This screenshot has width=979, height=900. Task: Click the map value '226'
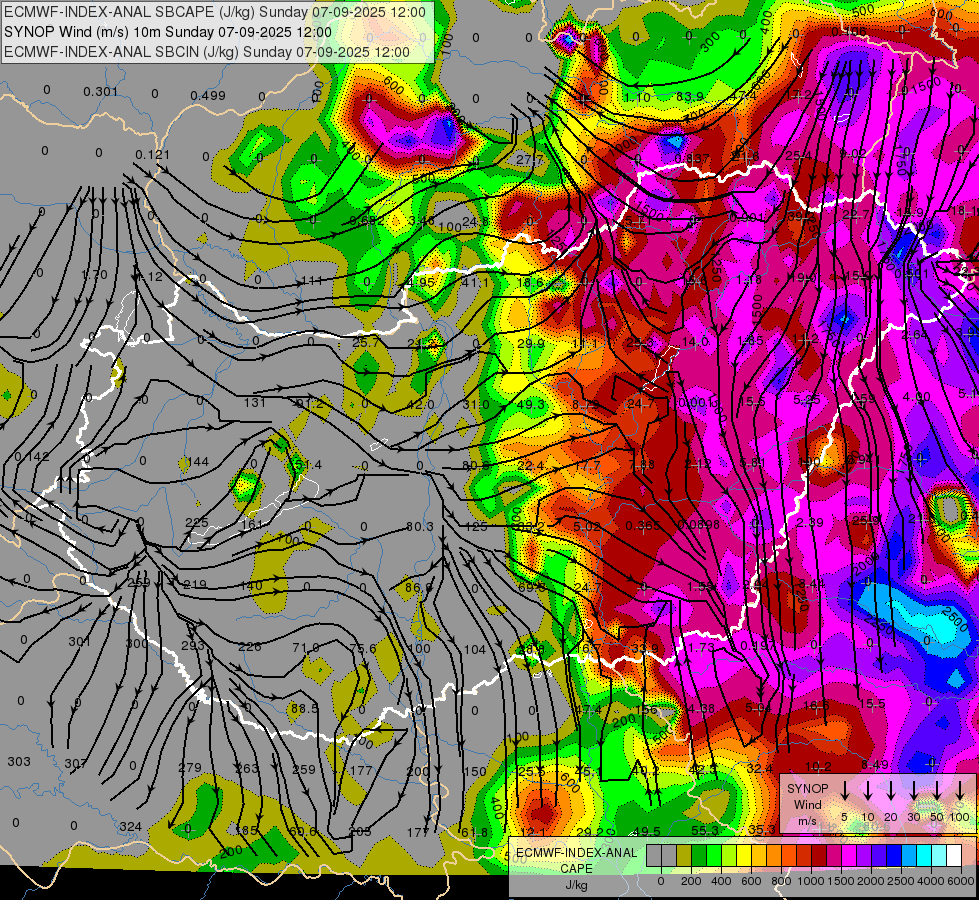pos(249,646)
